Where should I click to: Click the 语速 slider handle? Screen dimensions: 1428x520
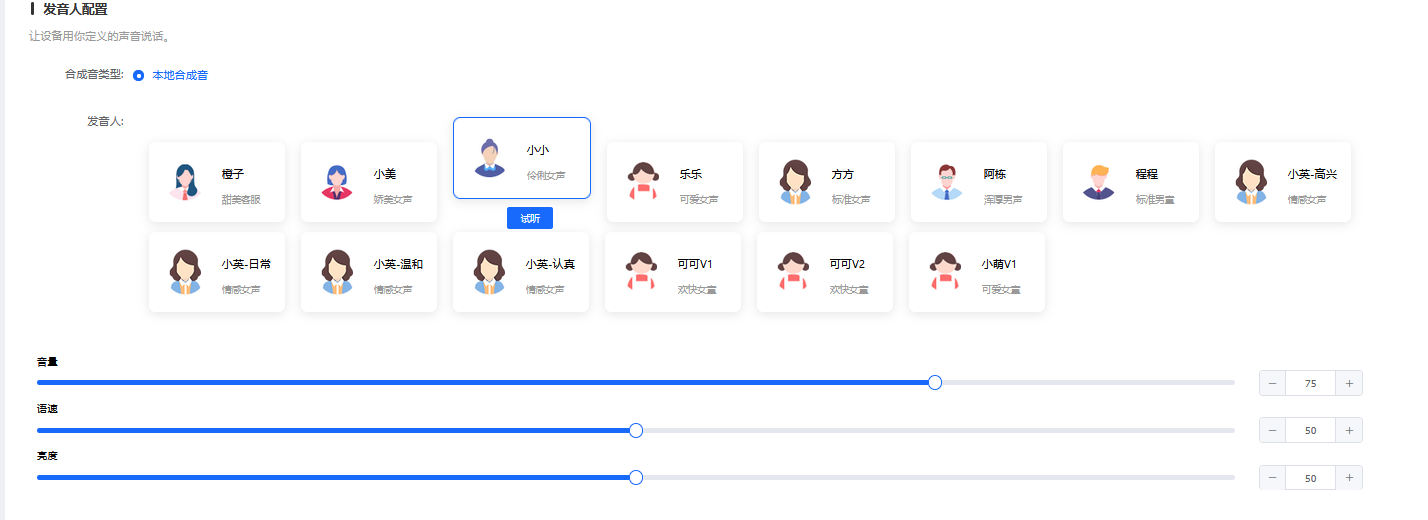tap(636, 430)
